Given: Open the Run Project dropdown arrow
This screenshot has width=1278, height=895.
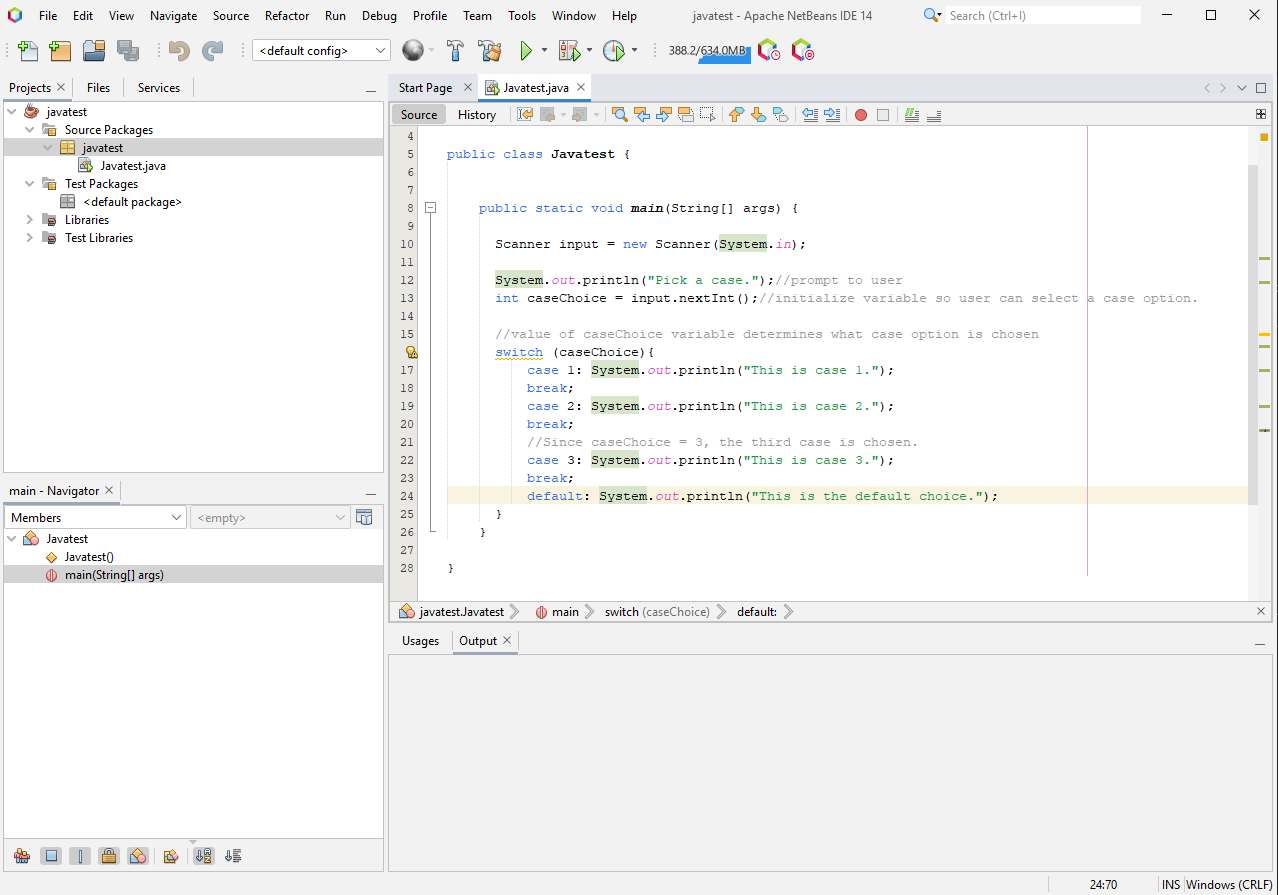Looking at the screenshot, I should pos(544,51).
